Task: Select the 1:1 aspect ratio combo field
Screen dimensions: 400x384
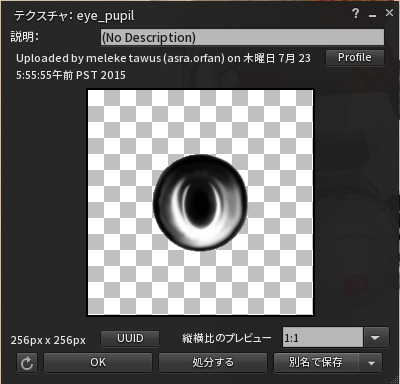Action: pyautogui.click(x=323, y=338)
